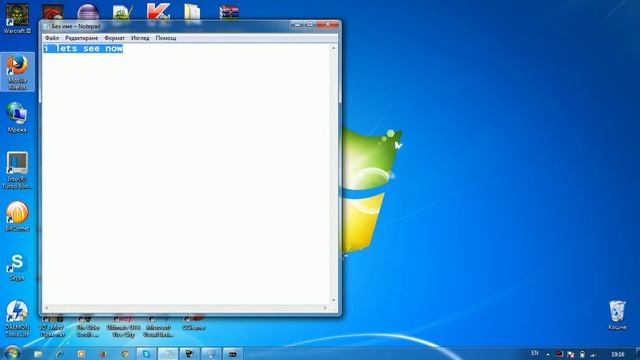Select the Кошче recycle bin icon
This screenshot has width=640, height=360.
coord(617,315)
